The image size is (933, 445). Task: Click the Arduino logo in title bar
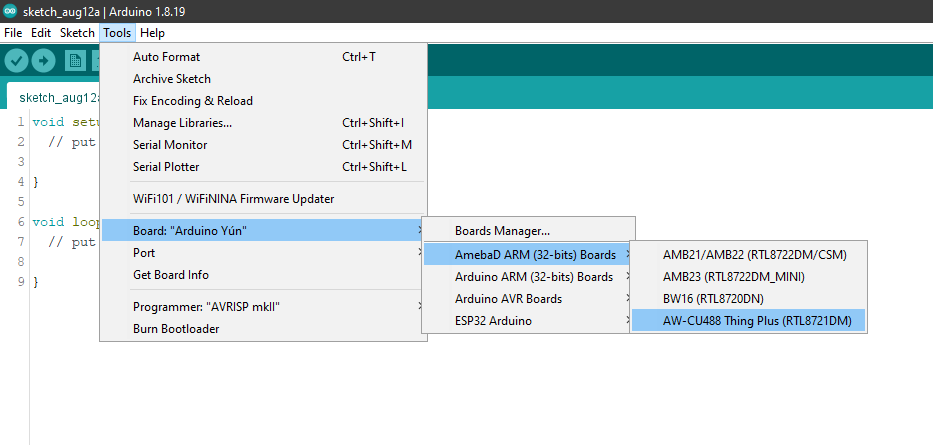[10, 12]
